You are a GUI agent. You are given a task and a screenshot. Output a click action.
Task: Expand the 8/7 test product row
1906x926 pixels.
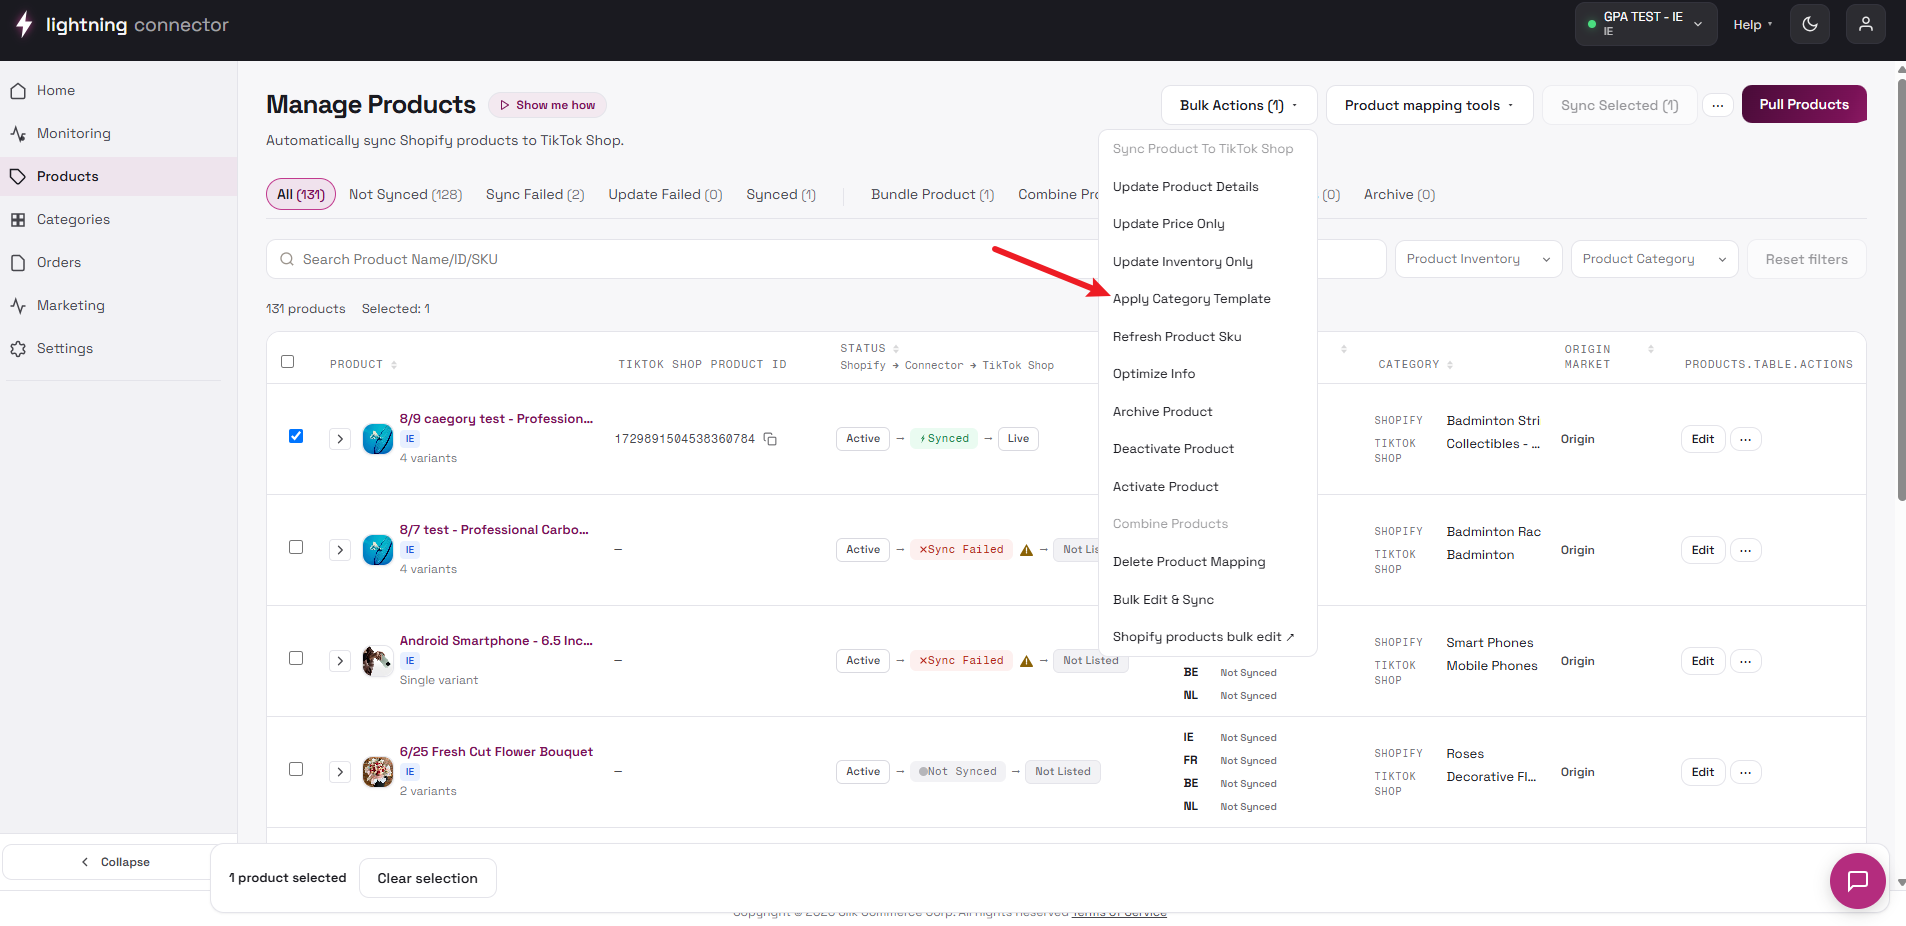(340, 550)
